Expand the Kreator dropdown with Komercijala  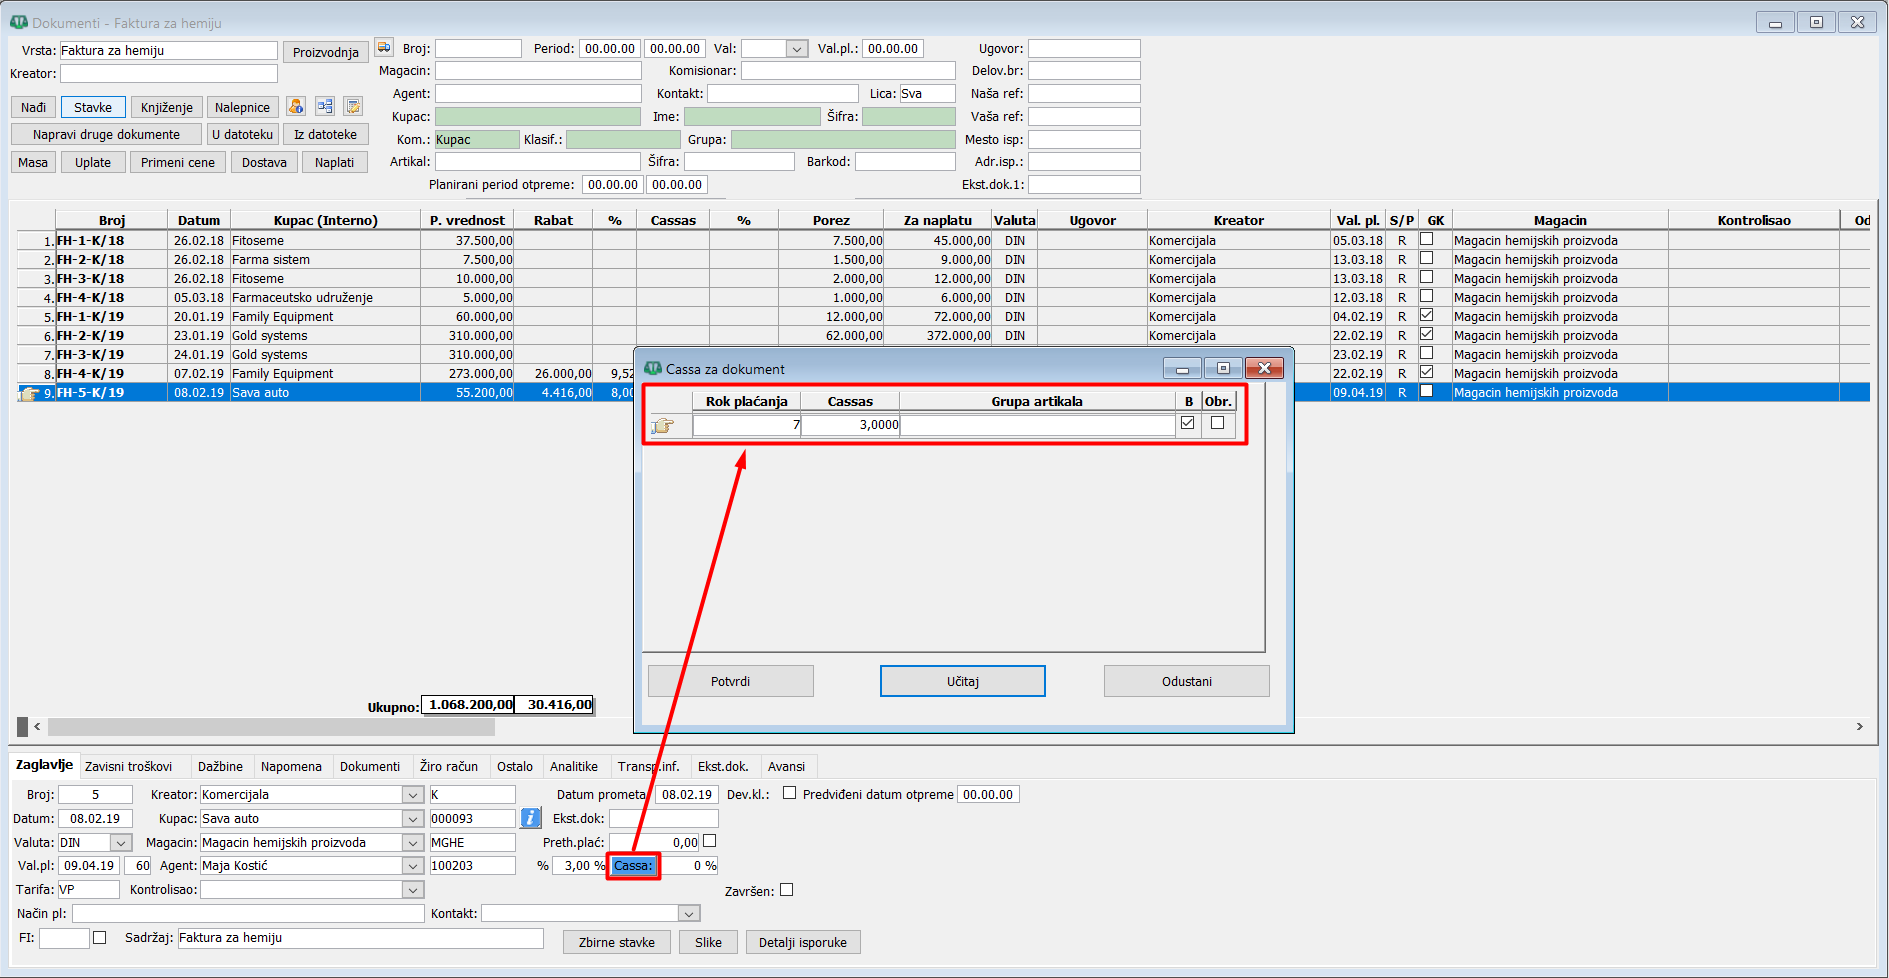click(413, 794)
